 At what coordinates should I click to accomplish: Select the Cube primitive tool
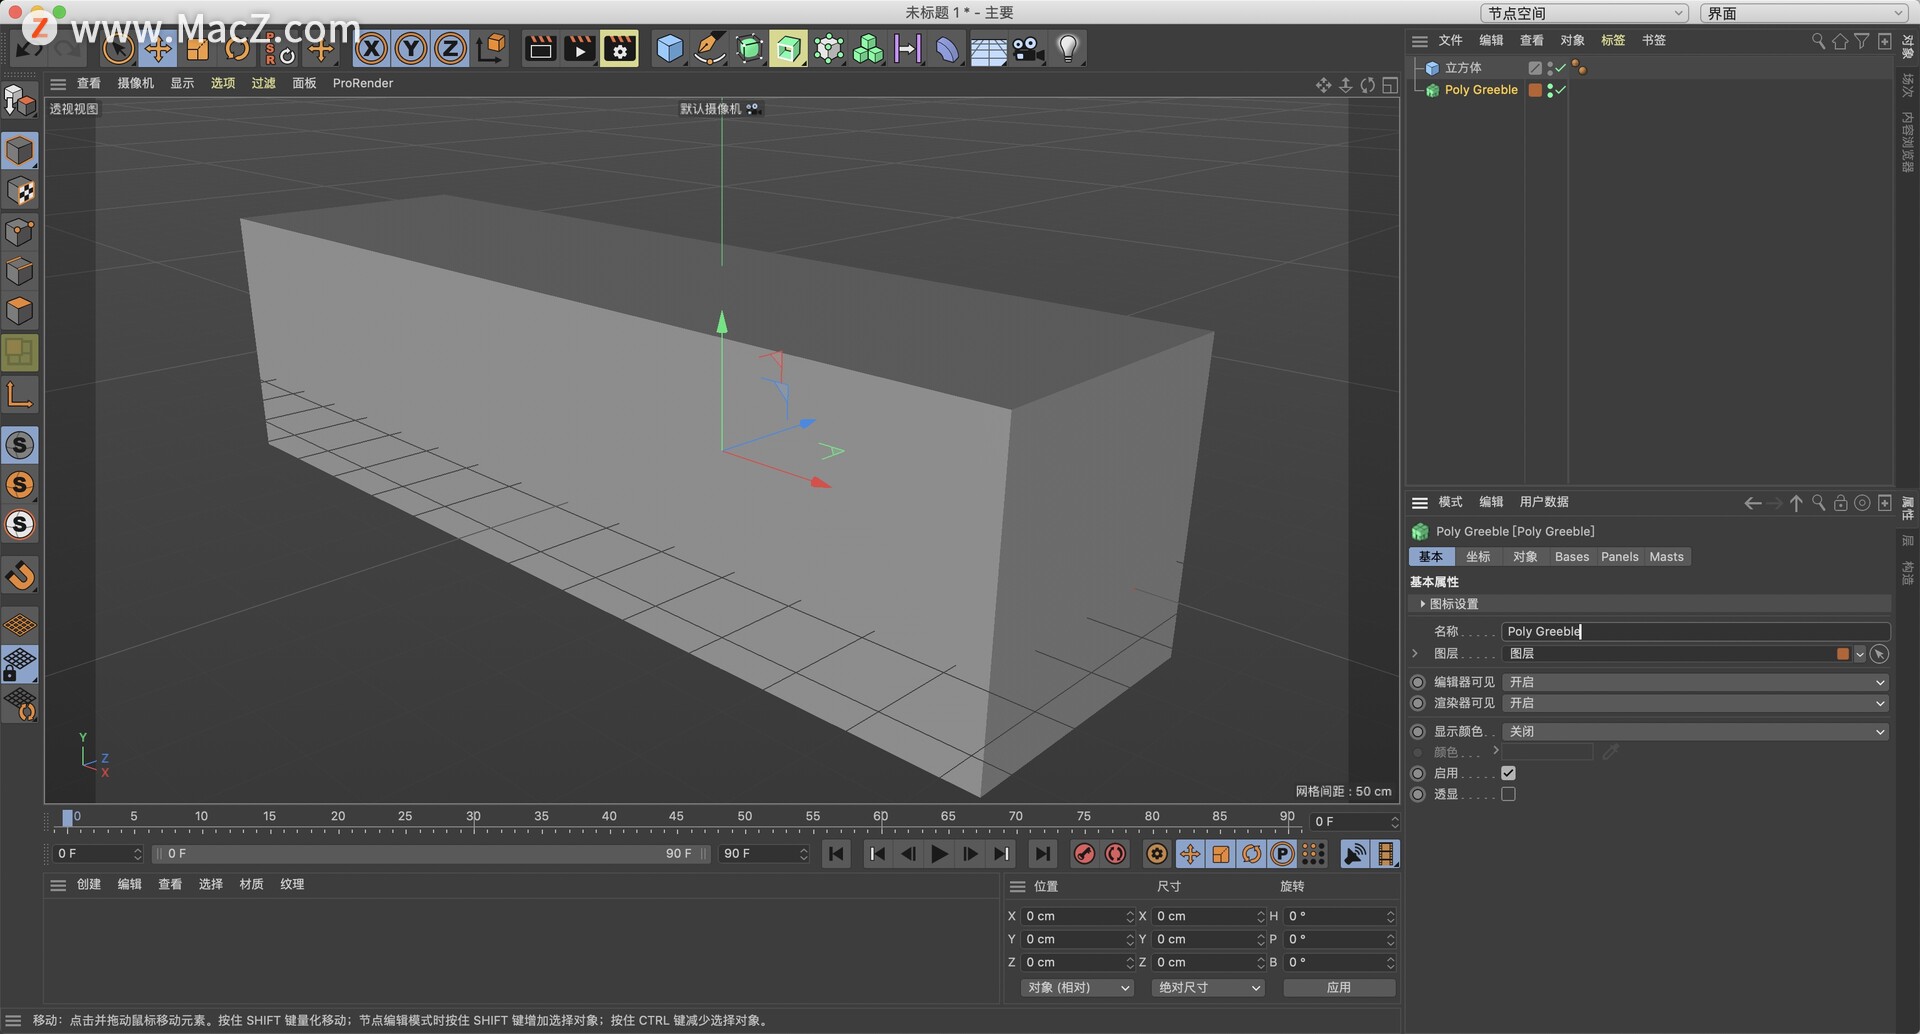(669, 48)
